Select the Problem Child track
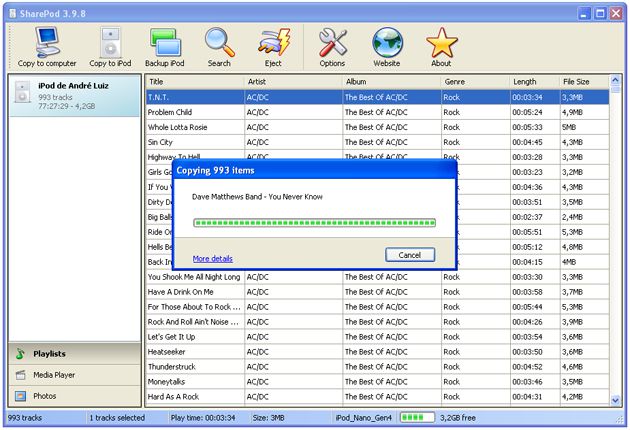The image size is (630, 430). 377,112
